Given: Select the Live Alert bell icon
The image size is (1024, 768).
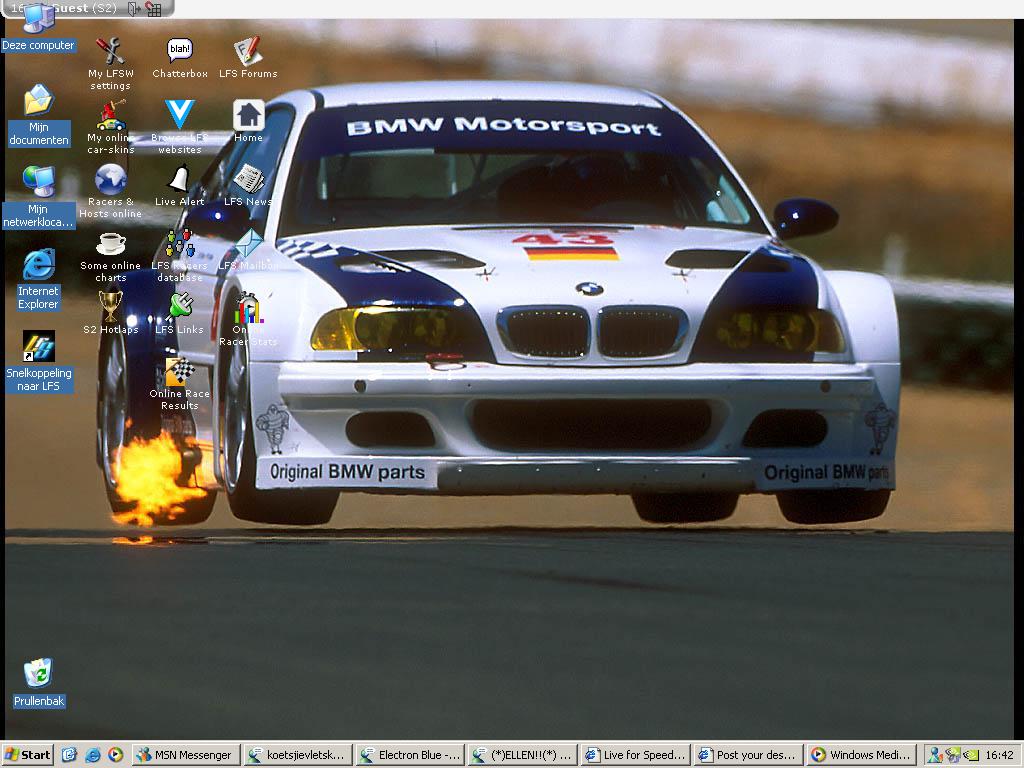Looking at the screenshot, I should [x=180, y=178].
